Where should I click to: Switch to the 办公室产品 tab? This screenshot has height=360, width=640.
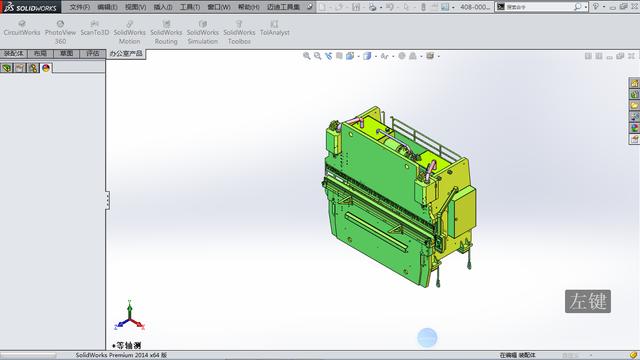(126, 53)
